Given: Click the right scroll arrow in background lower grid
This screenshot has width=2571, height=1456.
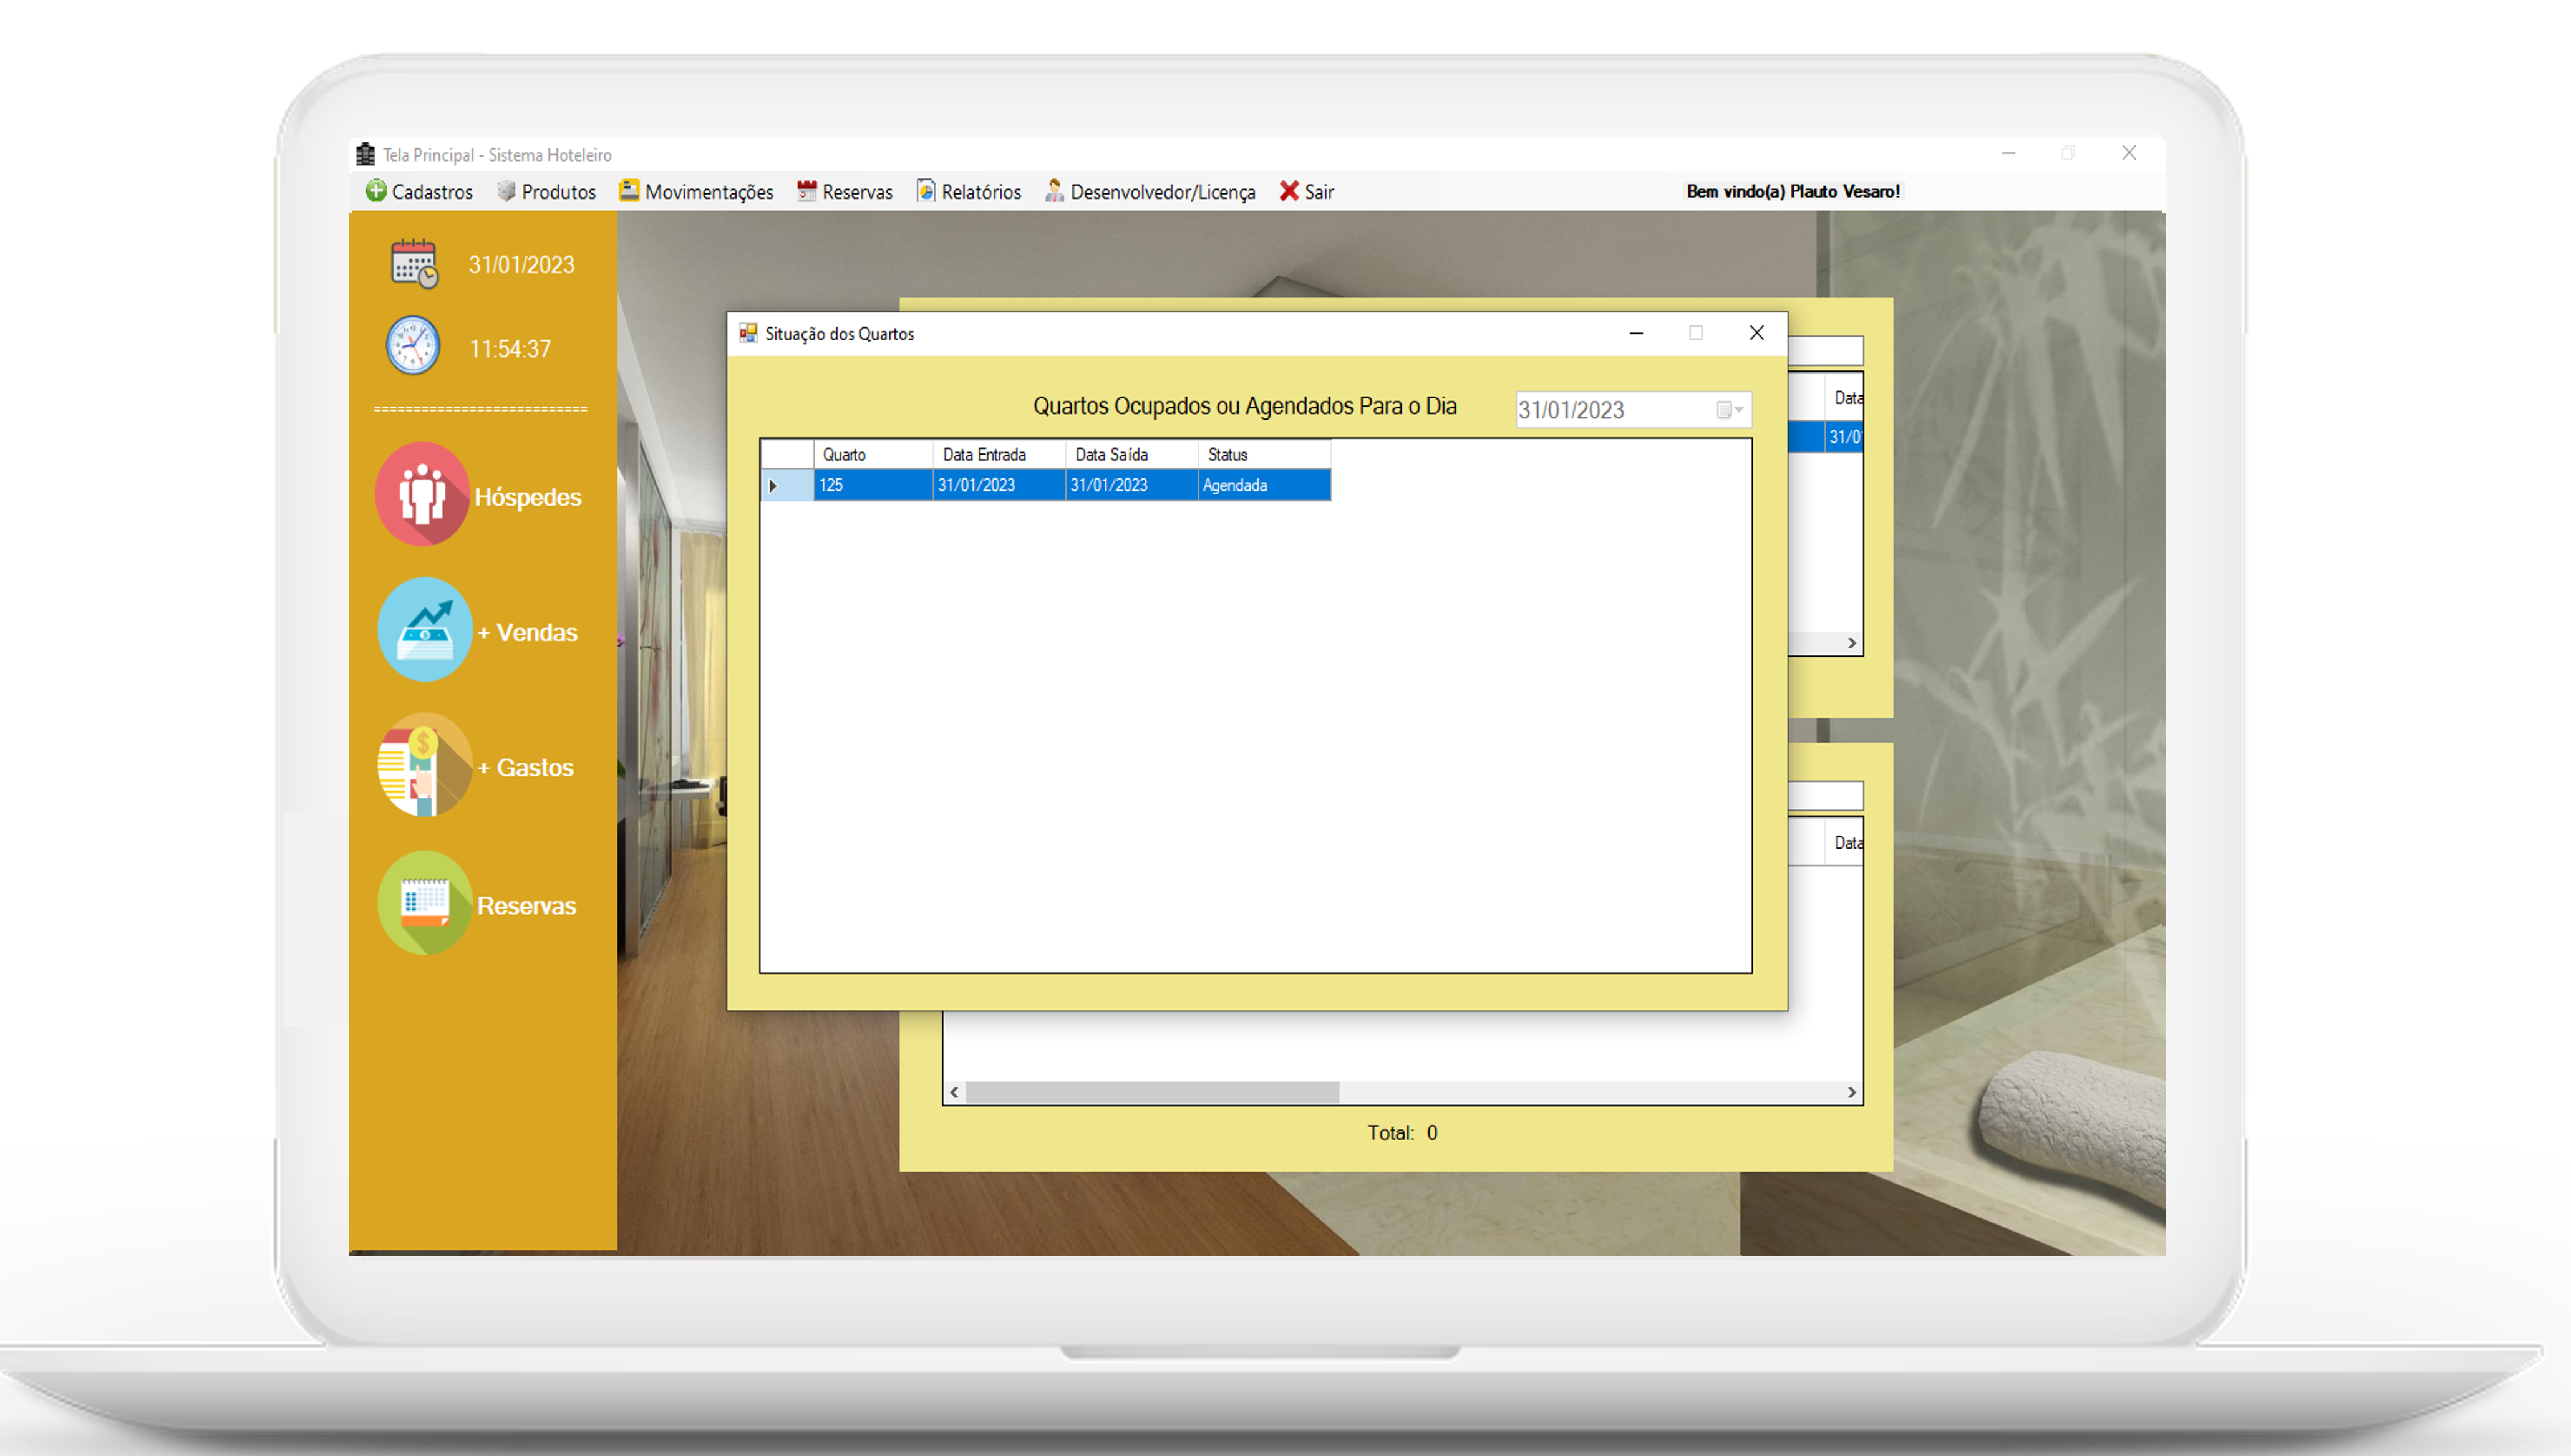Looking at the screenshot, I should pos(1851,1092).
